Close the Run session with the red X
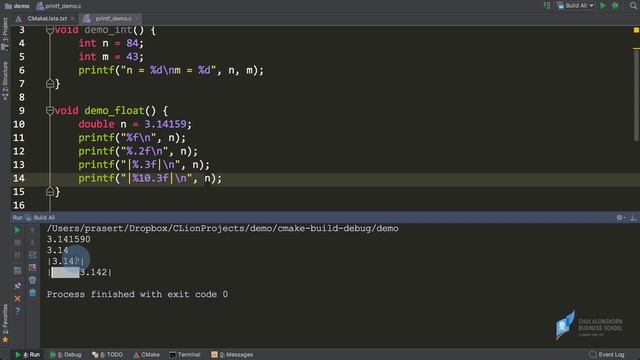 coord(17,299)
